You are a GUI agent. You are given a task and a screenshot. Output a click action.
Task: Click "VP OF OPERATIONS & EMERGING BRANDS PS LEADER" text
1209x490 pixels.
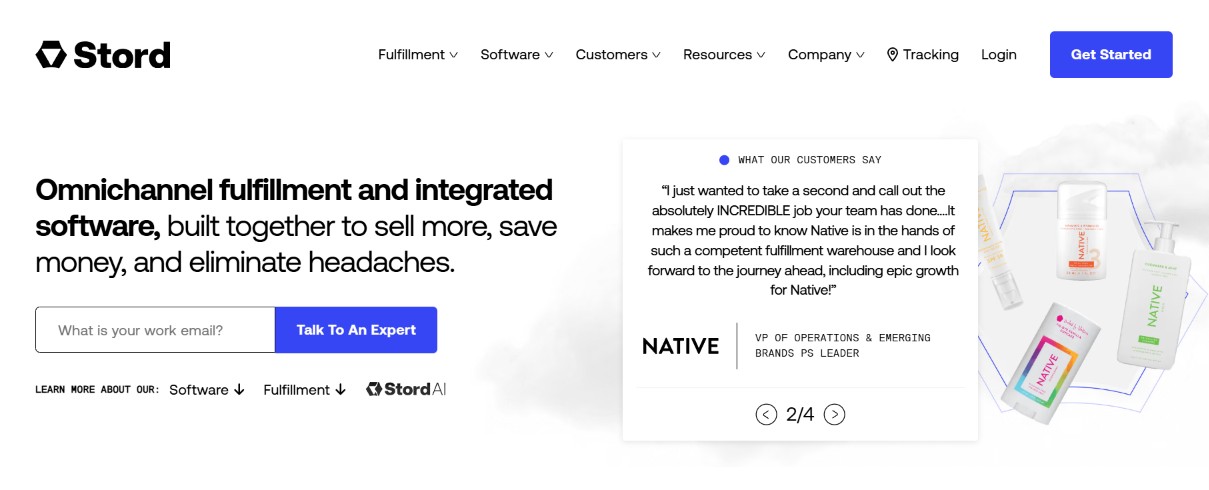pyautogui.click(x=843, y=346)
